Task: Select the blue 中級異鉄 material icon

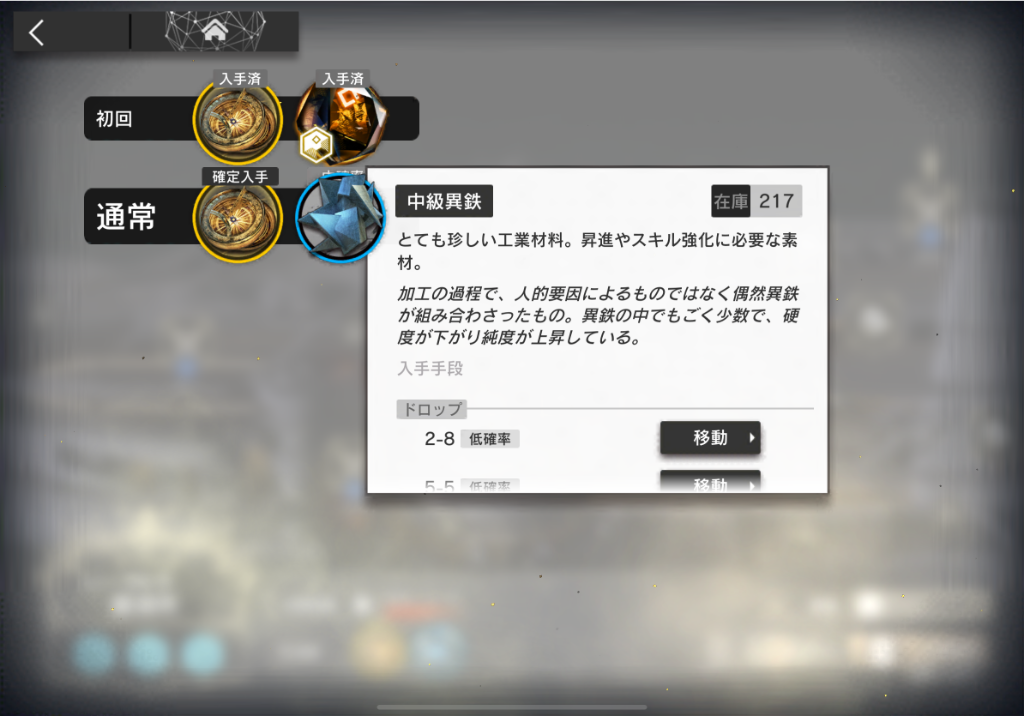Action: coord(340,218)
